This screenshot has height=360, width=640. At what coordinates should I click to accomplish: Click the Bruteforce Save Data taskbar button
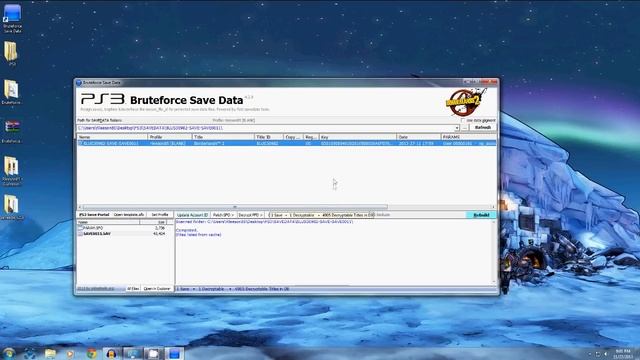point(174,353)
